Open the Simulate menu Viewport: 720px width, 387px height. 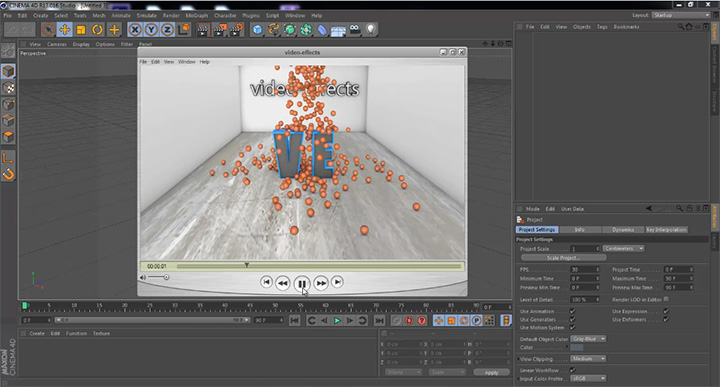tap(146, 16)
